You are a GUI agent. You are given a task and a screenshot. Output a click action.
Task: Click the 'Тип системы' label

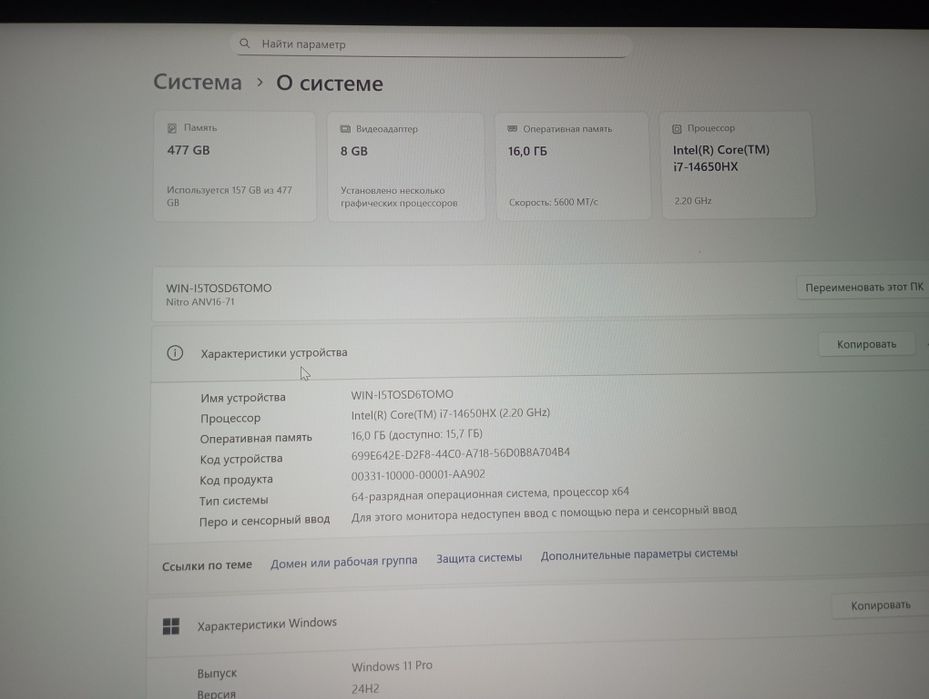pyautogui.click(x=233, y=501)
